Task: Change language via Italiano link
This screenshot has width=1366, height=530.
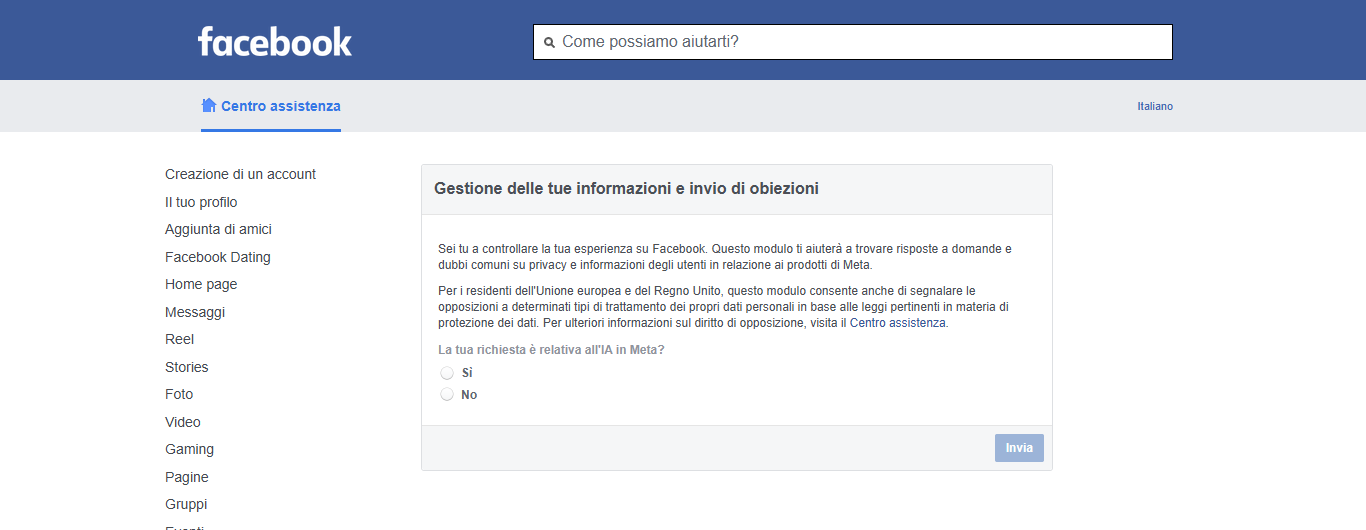Action: tap(1155, 106)
